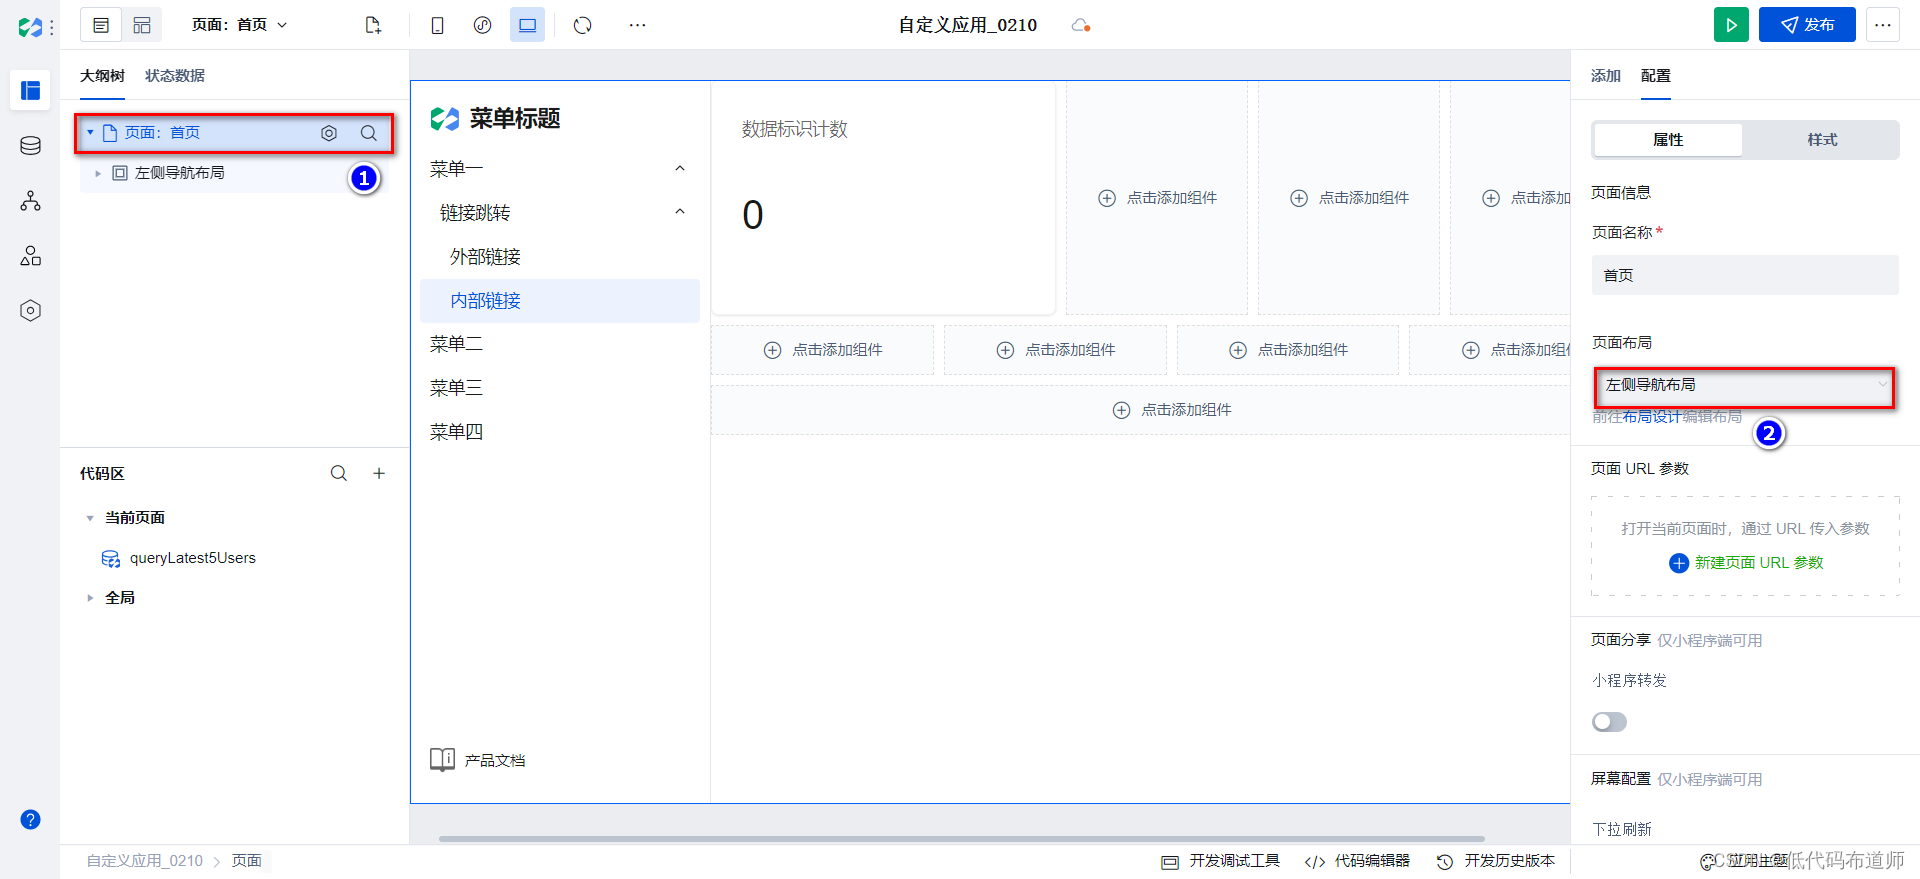Open the 页面: 首页 page selector dropdown
This screenshot has width=1920, height=879.
[240, 25]
